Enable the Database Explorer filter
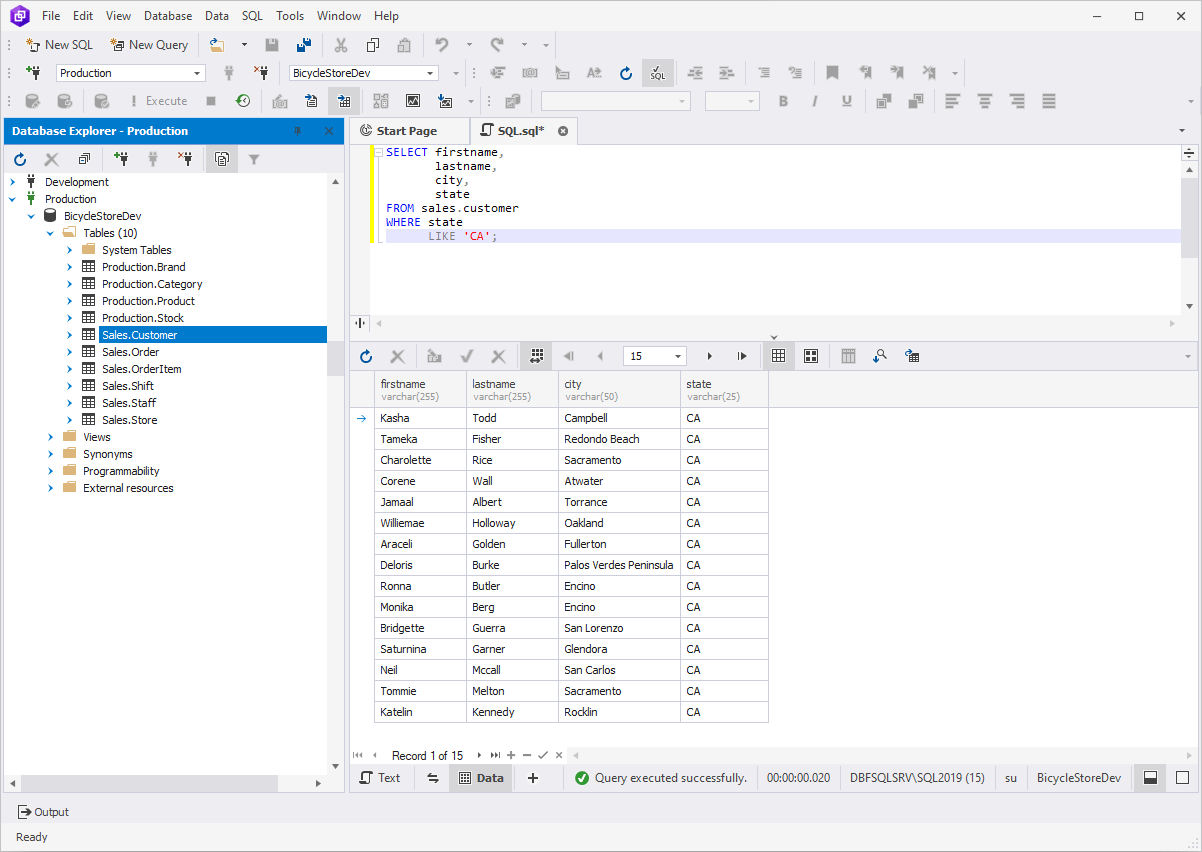 253,158
